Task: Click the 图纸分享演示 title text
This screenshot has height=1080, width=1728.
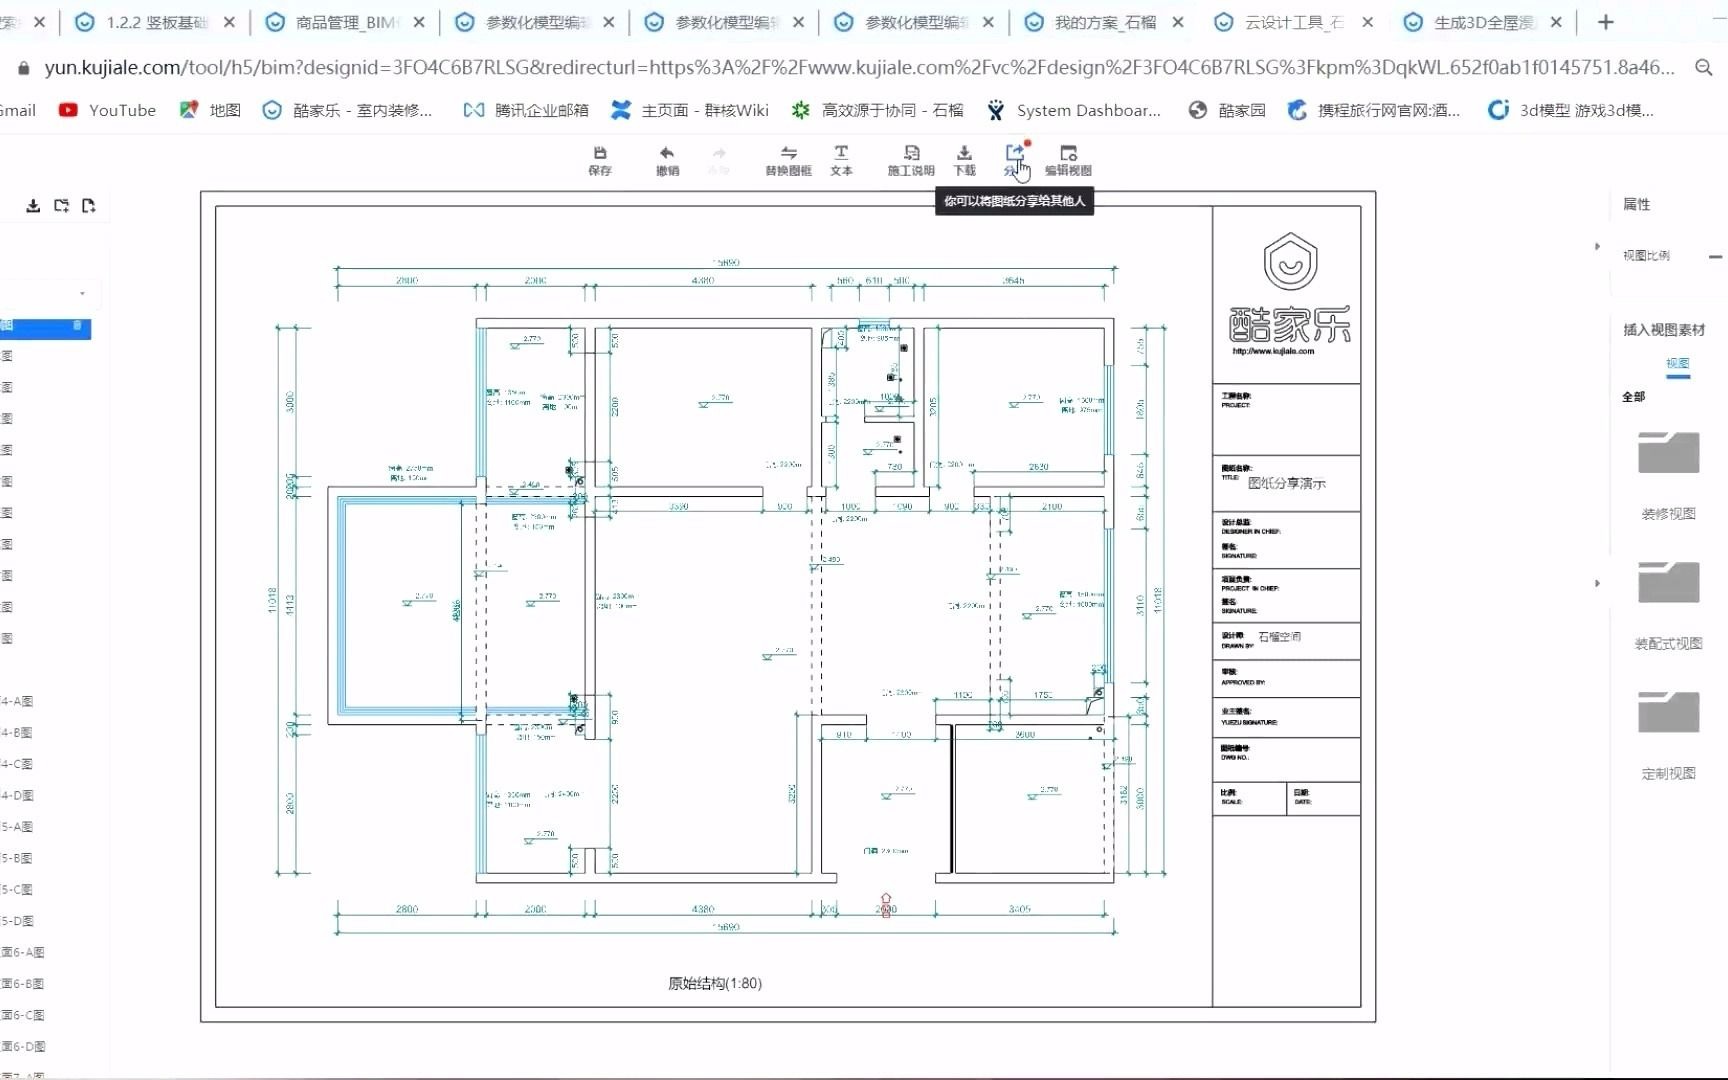Action: [1286, 483]
